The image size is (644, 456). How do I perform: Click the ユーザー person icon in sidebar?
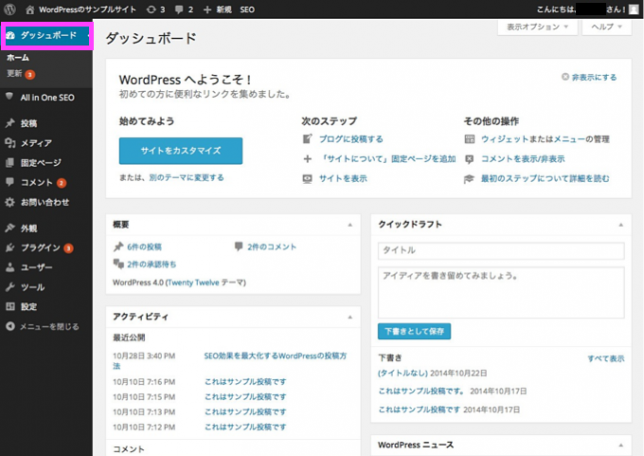pyautogui.click(x=10, y=267)
